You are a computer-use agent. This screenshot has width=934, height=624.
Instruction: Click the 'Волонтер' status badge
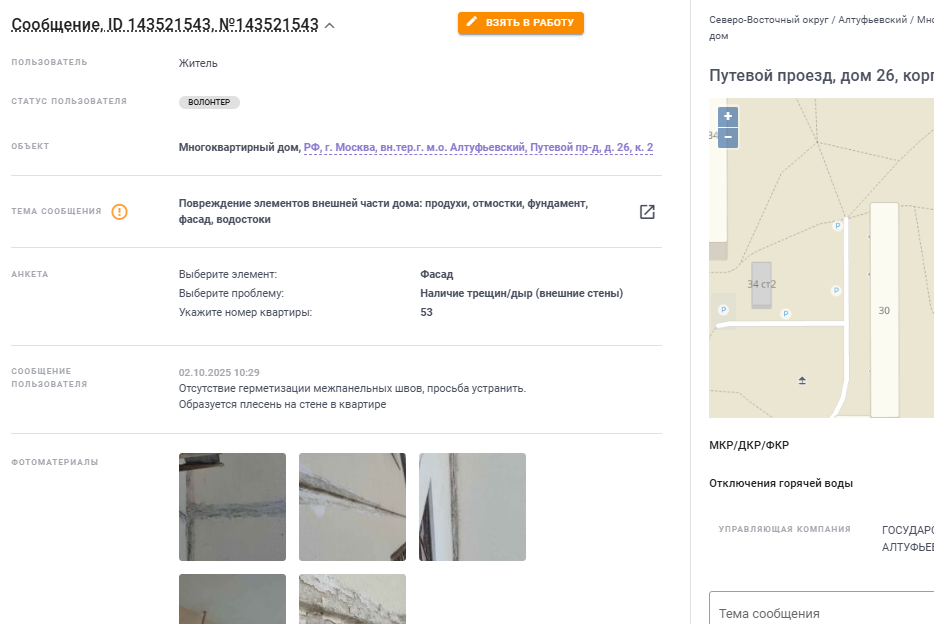click(x=209, y=102)
